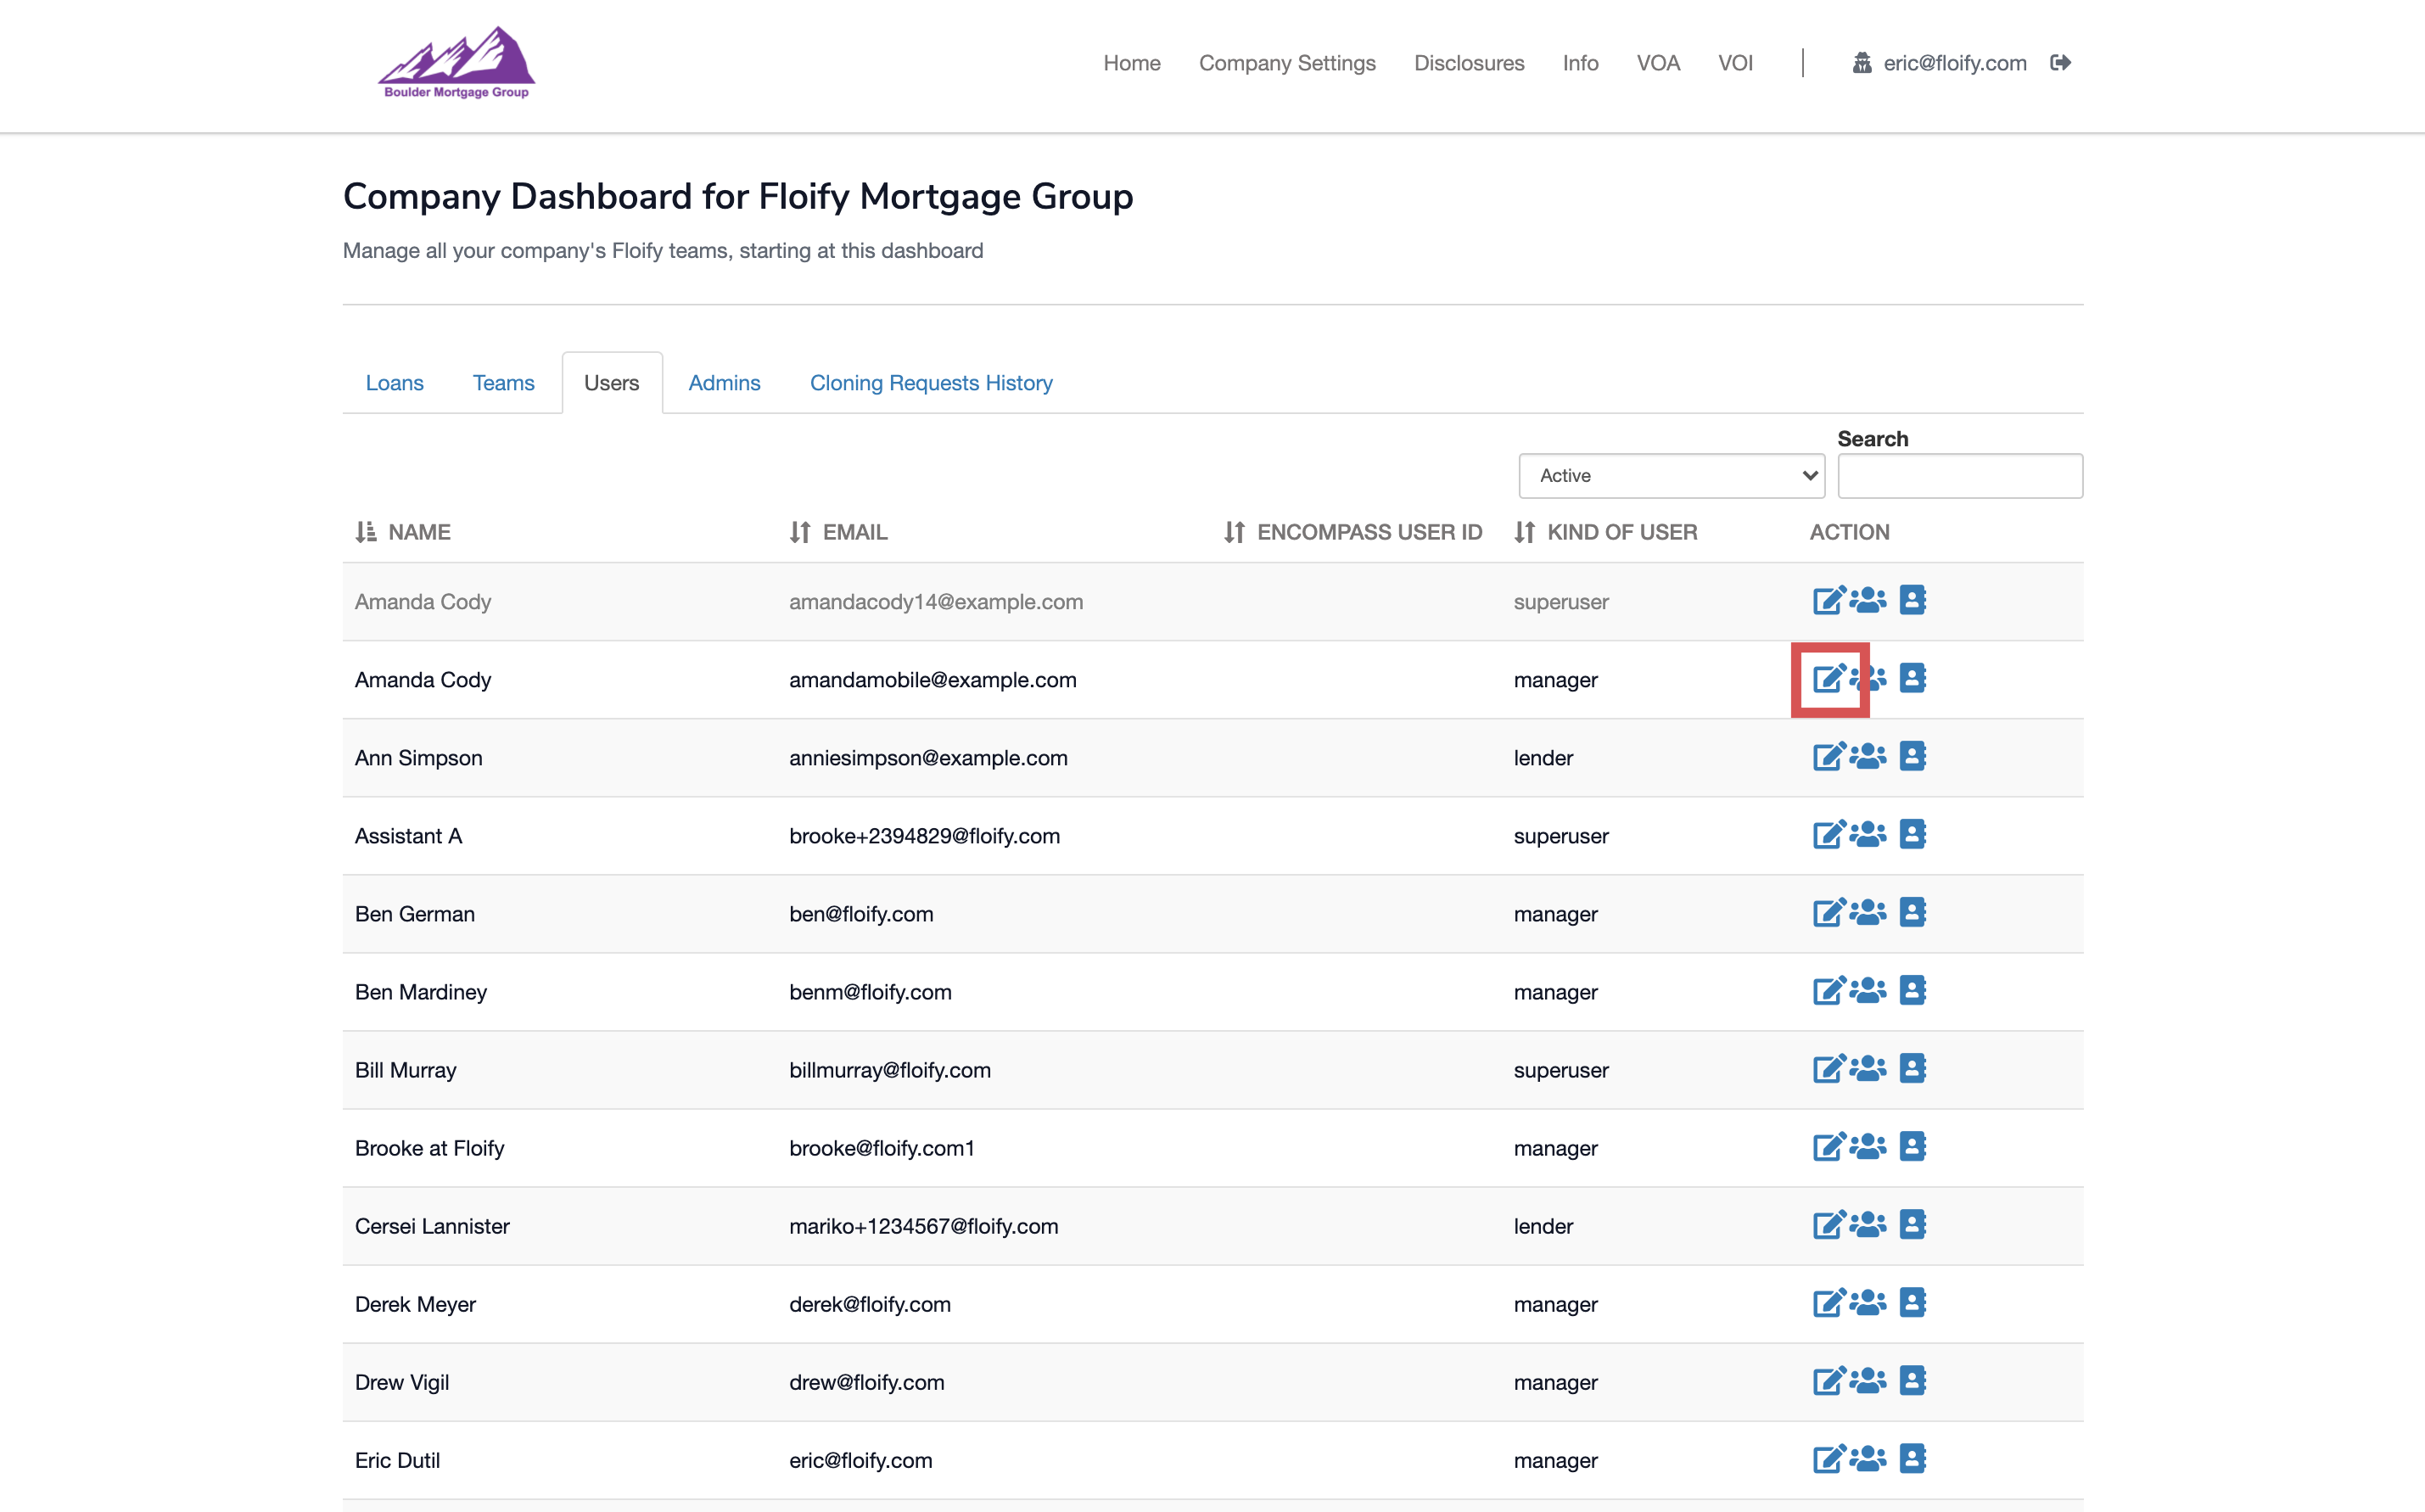Edit user Drew Vigil
This screenshot has height=1512, width=2425.
click(x=1829, y=1380)
